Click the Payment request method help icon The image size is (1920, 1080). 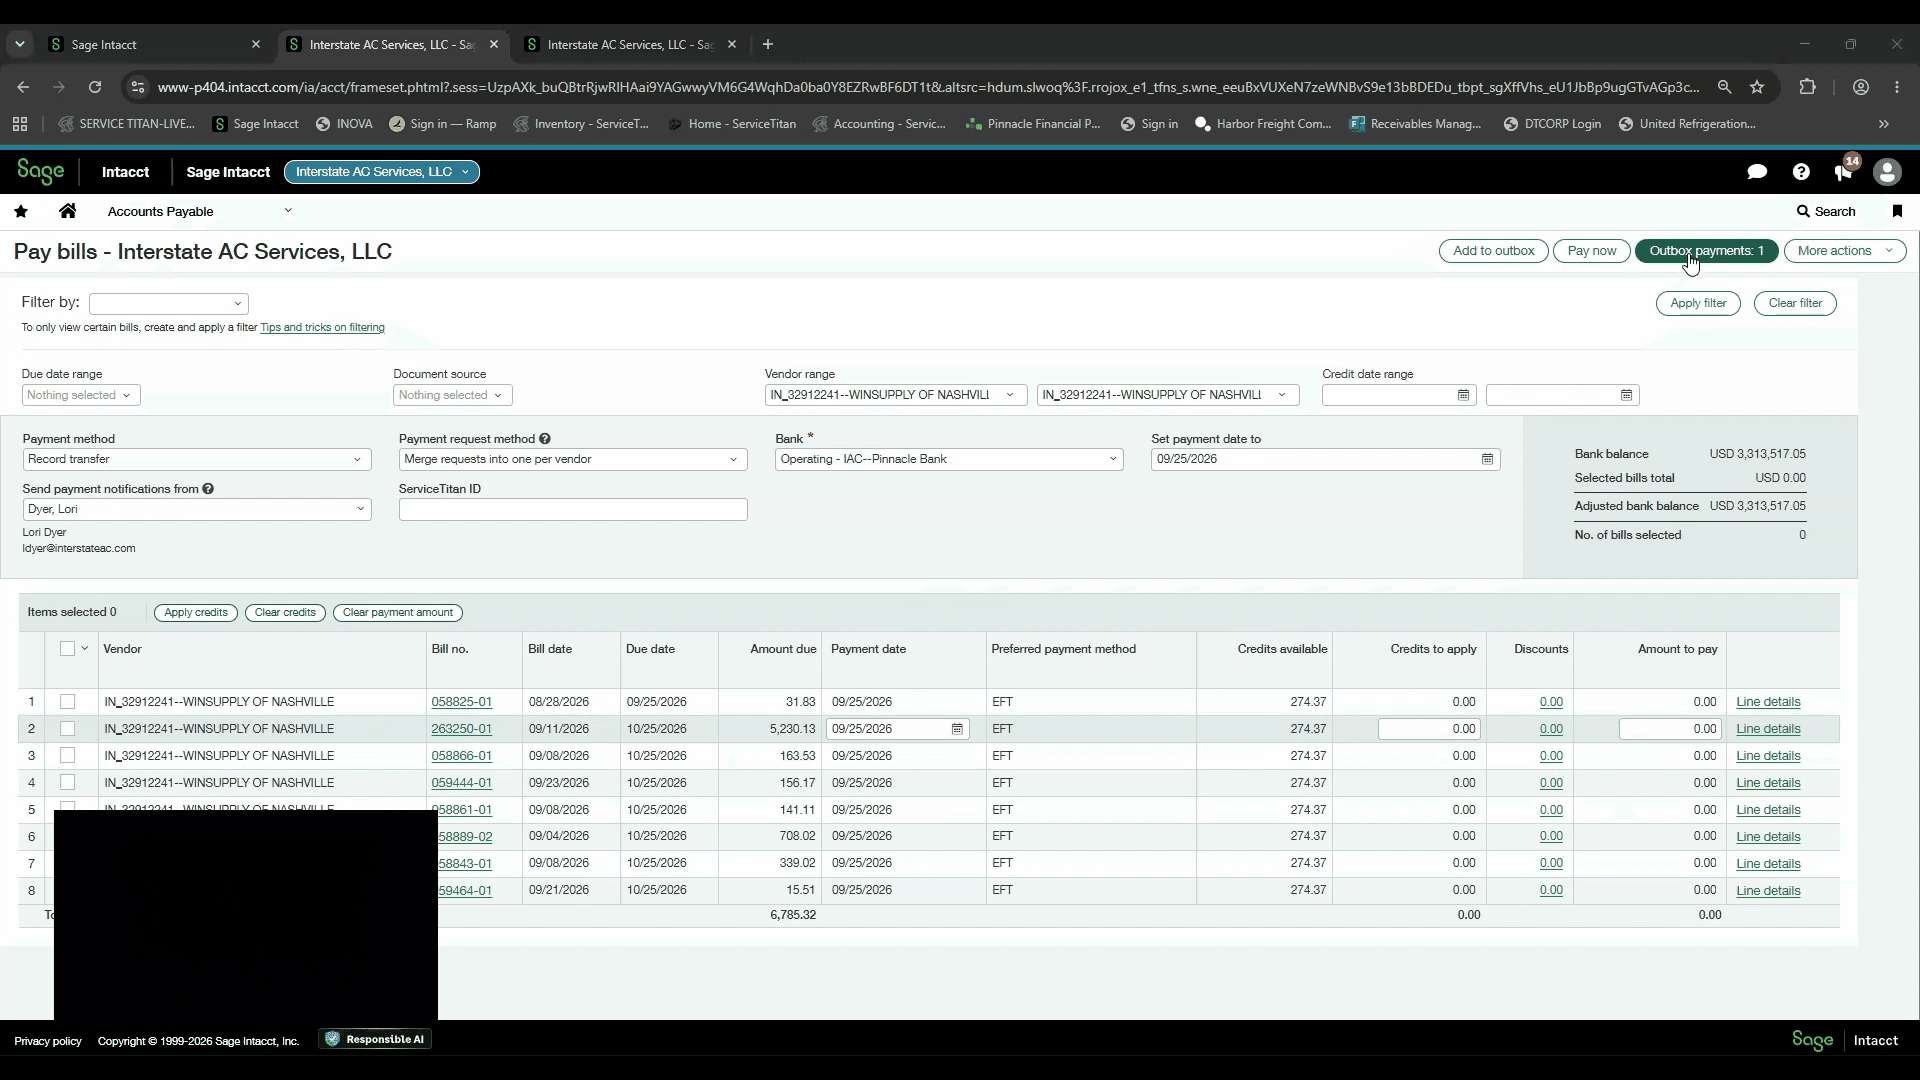tap(545, 439)
